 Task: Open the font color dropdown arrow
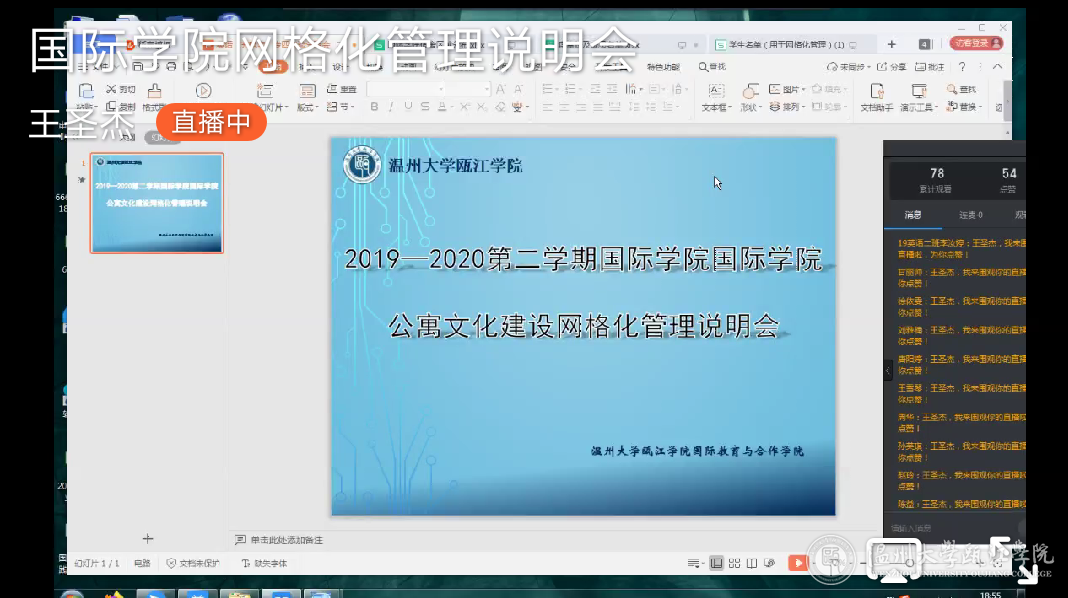point(450,108)
